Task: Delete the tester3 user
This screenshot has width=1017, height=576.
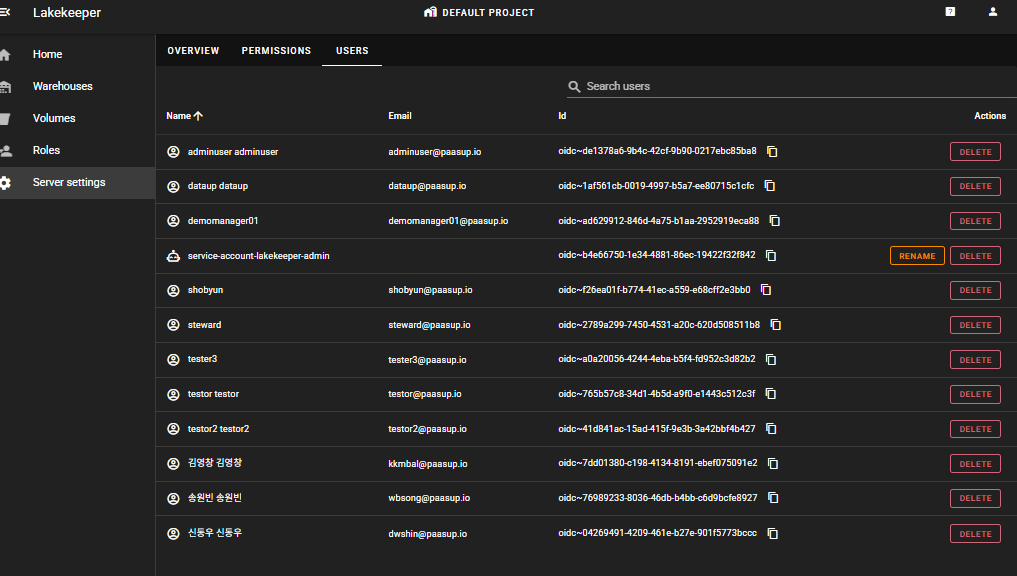Action: 975,360
